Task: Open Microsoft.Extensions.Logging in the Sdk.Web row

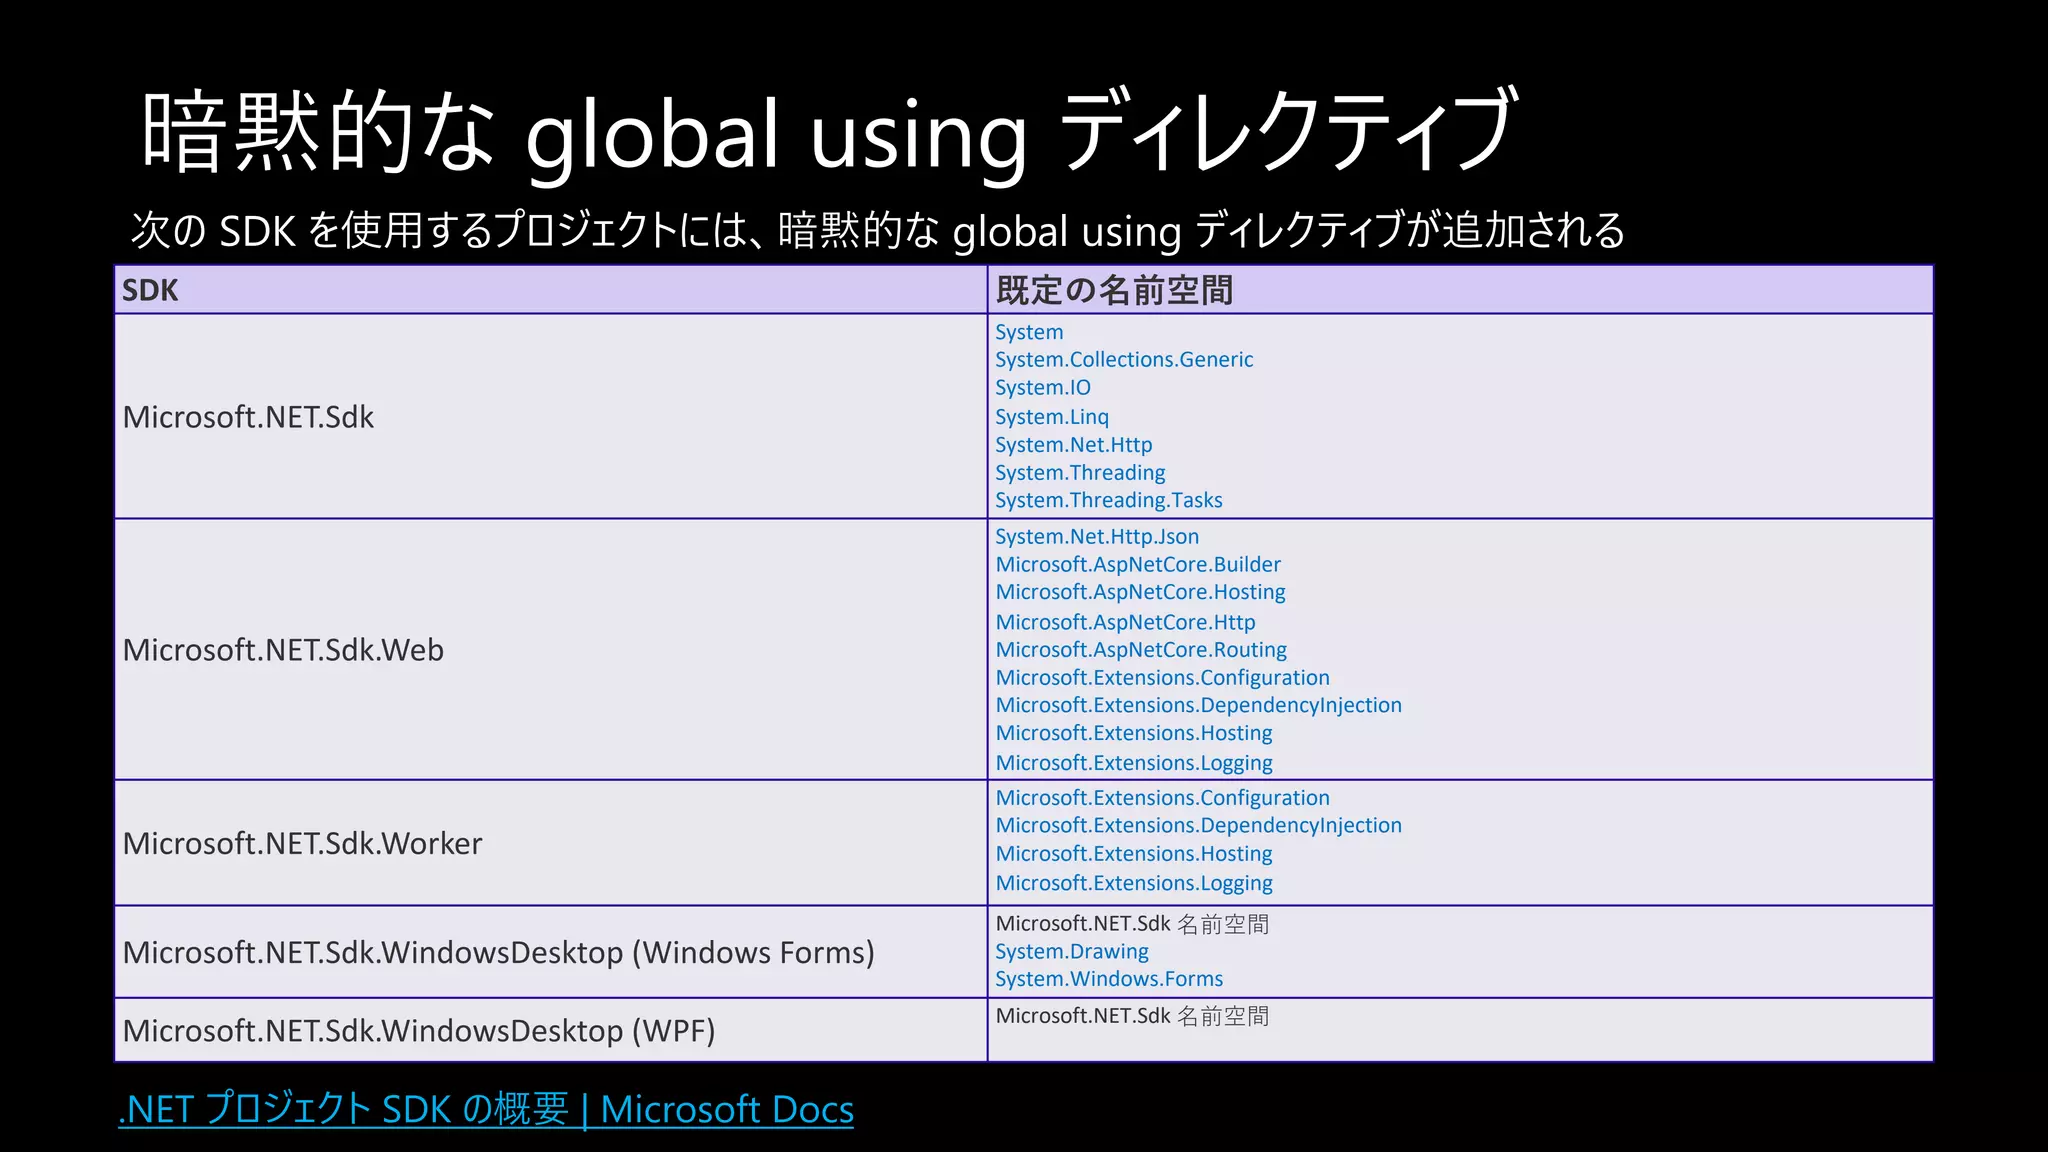Action: point(1134,763)
